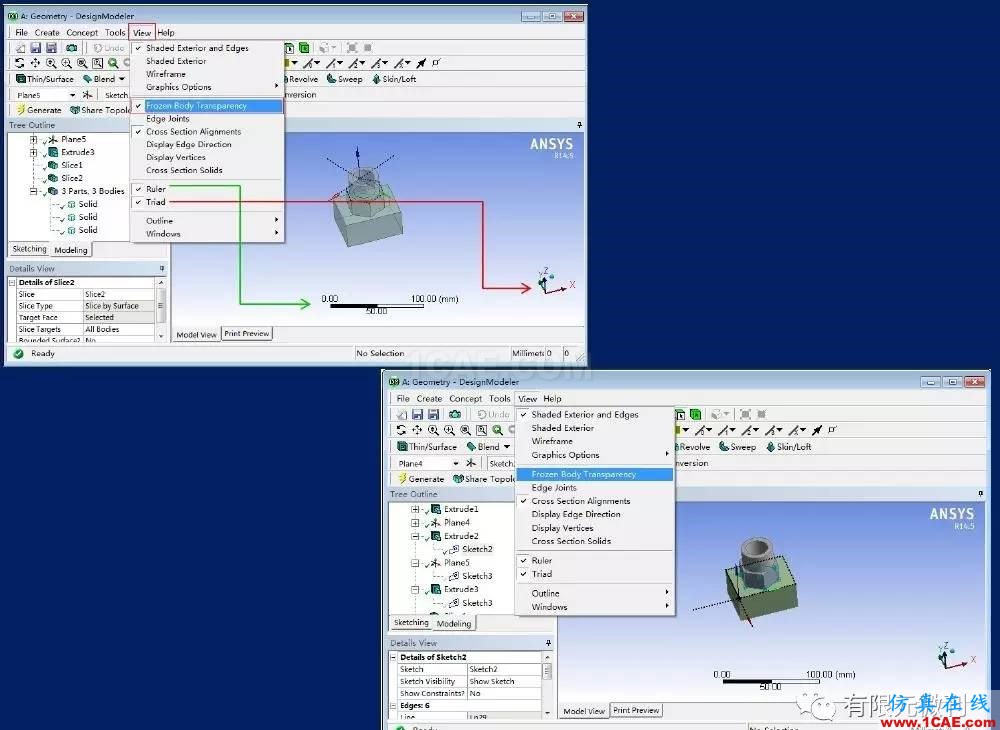Viewport: 1000px width, 730px height.
Task: Select Box Zoom tool in lower window
Action: pos(450,430)
